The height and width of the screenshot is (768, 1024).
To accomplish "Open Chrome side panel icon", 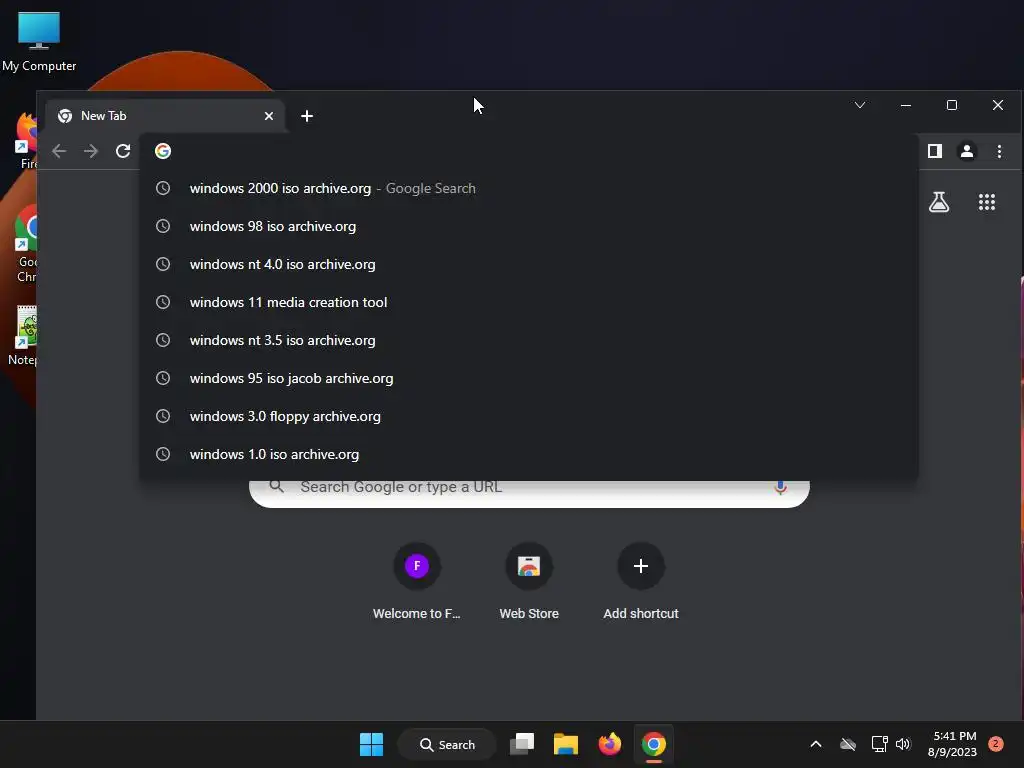I will (935, 152).
